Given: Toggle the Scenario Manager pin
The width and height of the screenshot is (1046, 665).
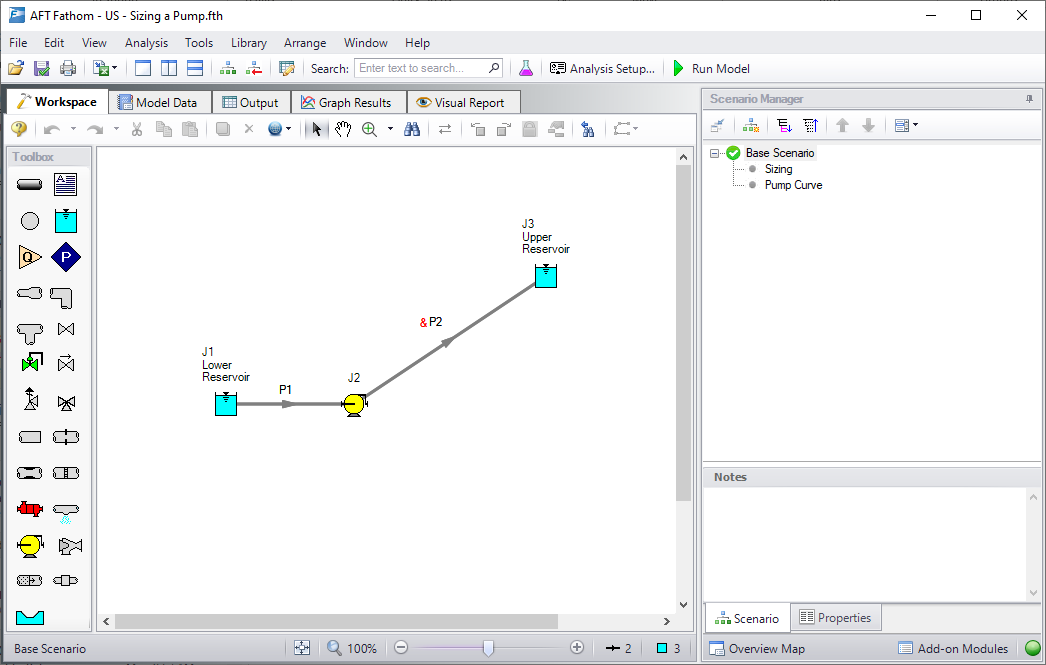Looking at the screenshot, I should click(1029, 99).
